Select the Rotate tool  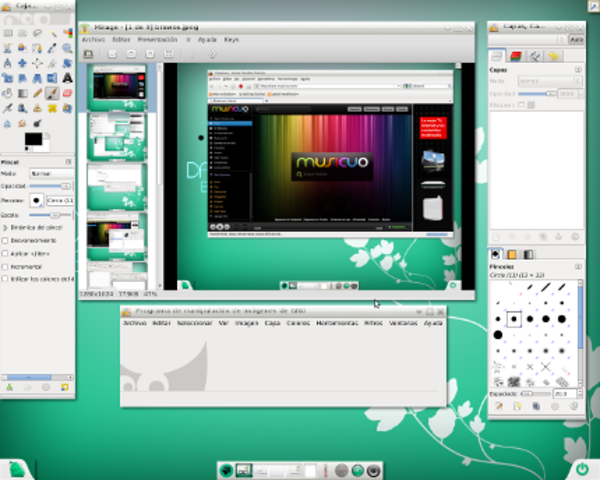point(68,63)
